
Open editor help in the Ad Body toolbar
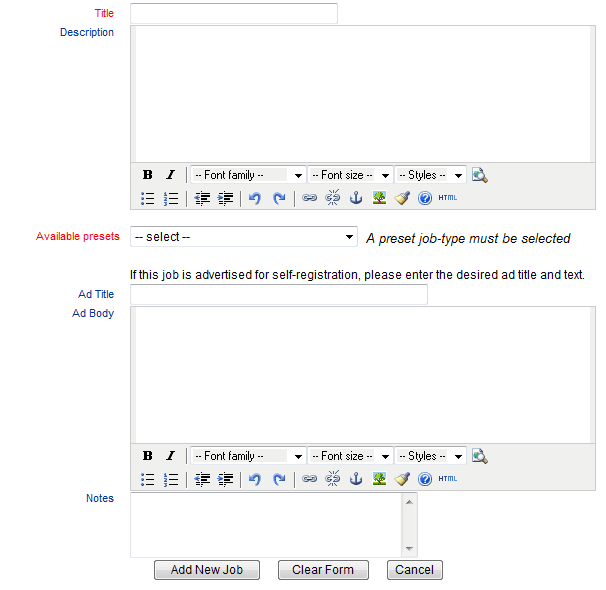(425, 479)
